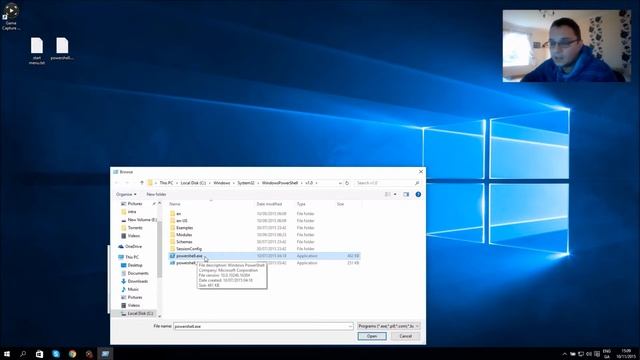Click the search magnifier in Search v1.0 box
Viewport: 640px width, 360px height.
(x=417, y=183)
